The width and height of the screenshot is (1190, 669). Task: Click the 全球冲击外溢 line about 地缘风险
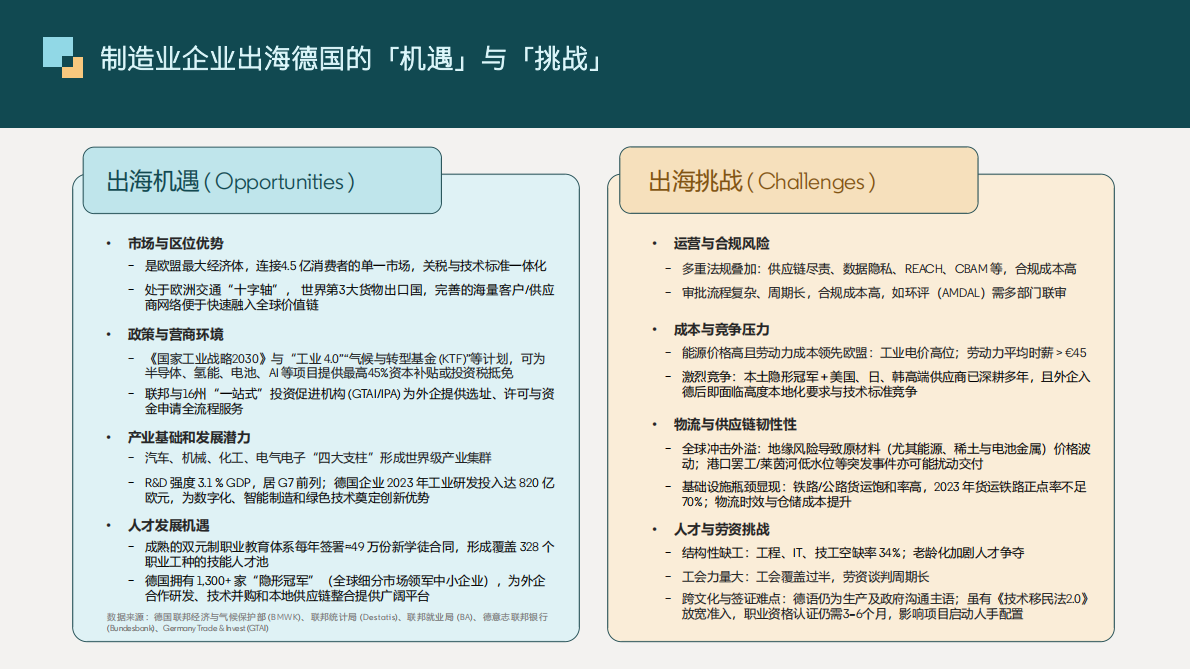tap(886, 457)
